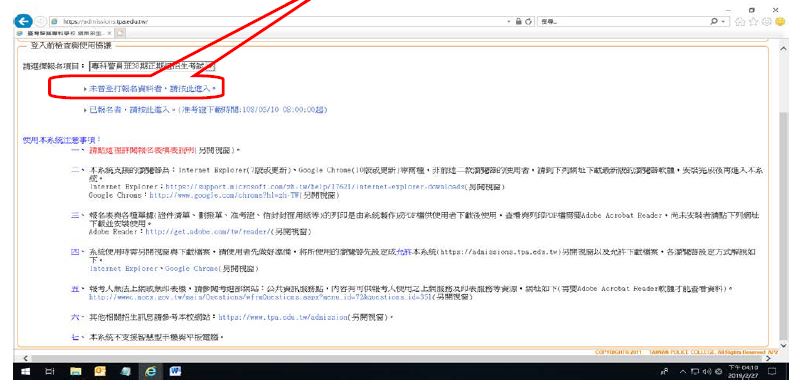Open the taskbar app beside Outlook

126,371
